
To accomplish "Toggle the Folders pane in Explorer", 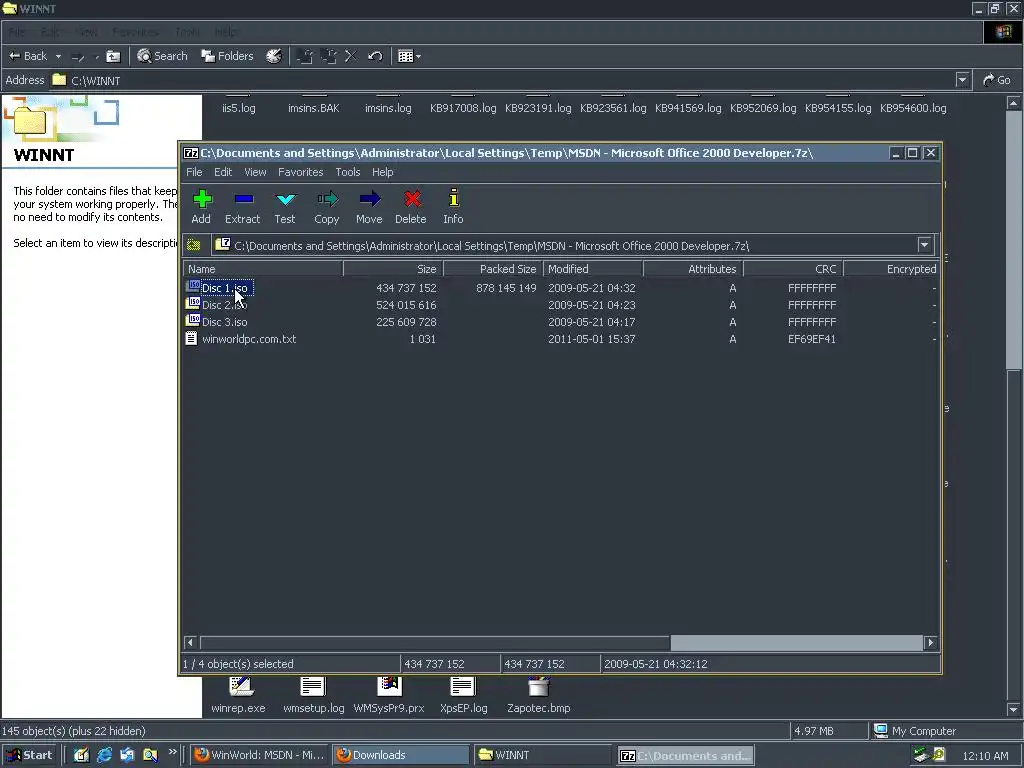I will (x=227, y=56).
